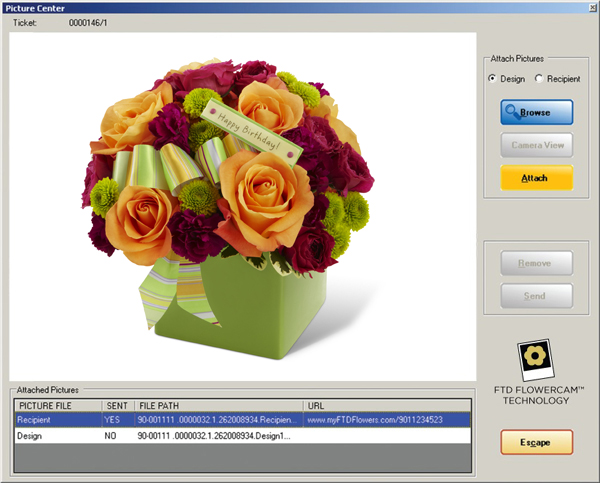Click the myFTDFlowers URL in the Recipient row
This screenshot has width=600, height=483.
[x=375, y=421]
